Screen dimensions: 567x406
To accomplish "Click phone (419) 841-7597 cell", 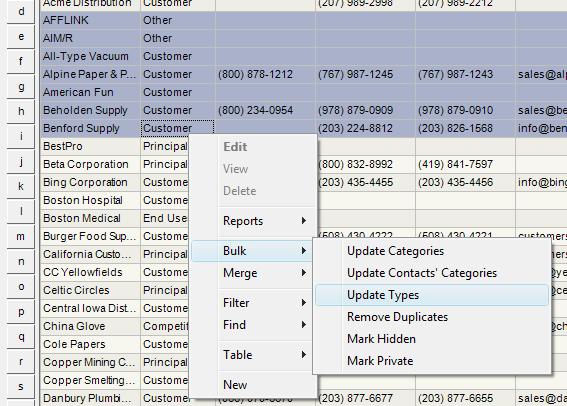I will [x=465, y=164].
